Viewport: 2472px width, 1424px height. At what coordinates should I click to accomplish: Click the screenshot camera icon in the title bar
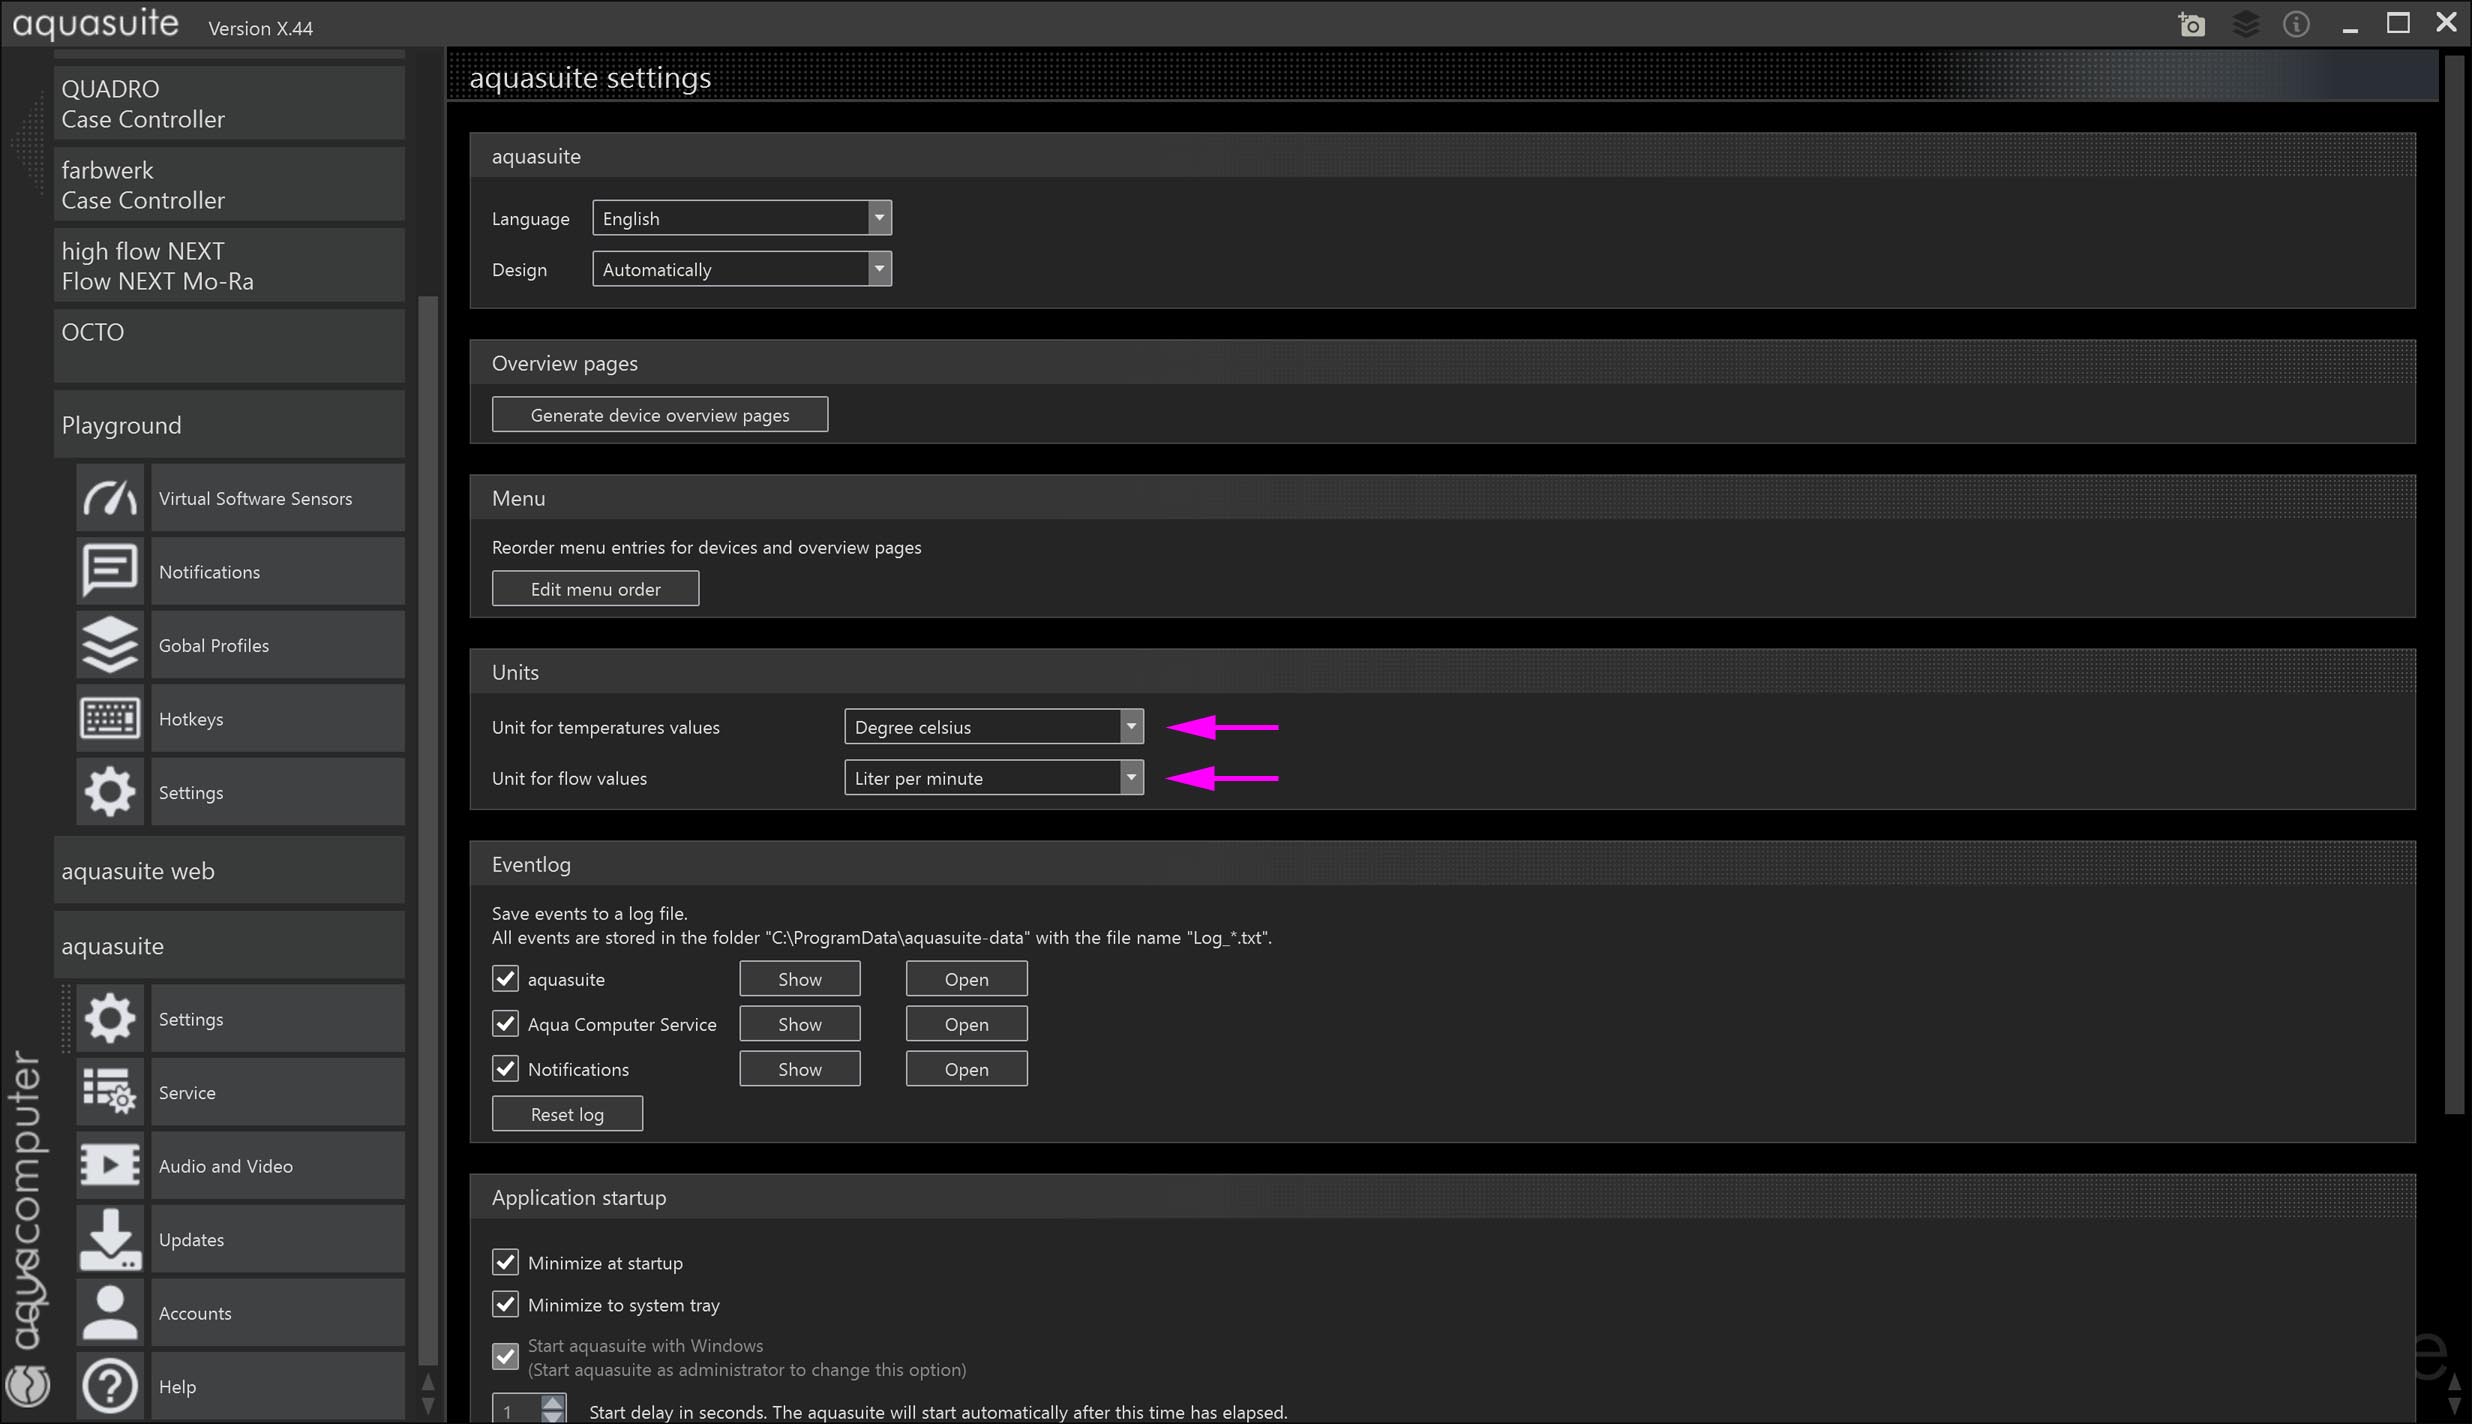(2191, 24)
